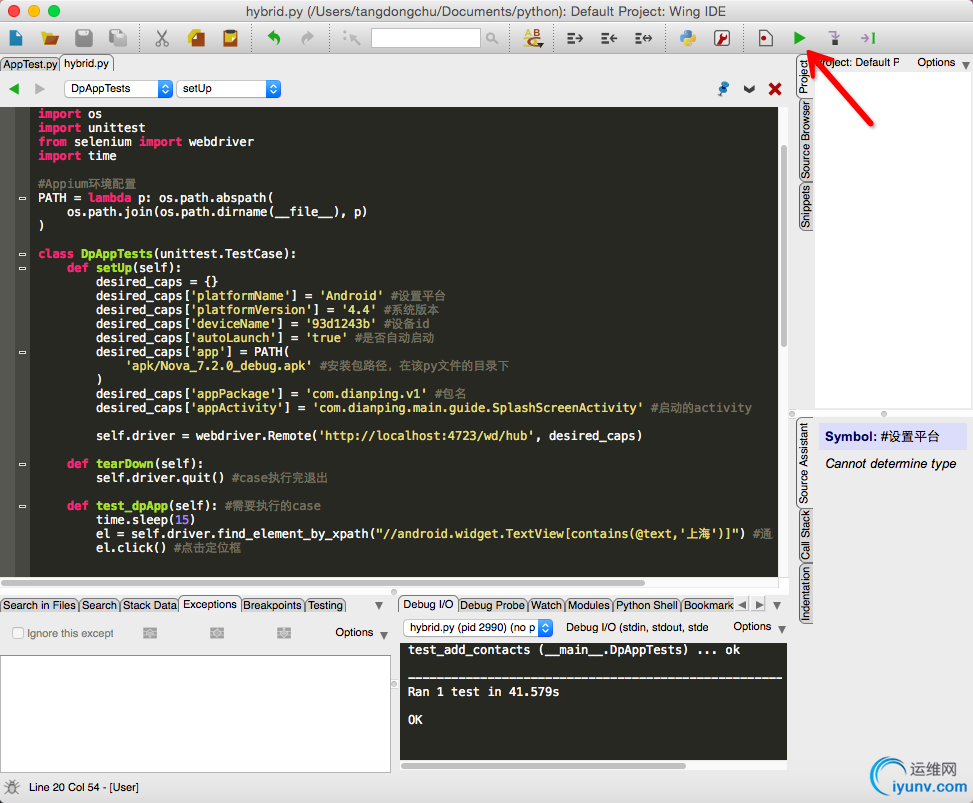Open the find and replace AB icon
Screen dimensions: 973x803
(x=533, y=38)
